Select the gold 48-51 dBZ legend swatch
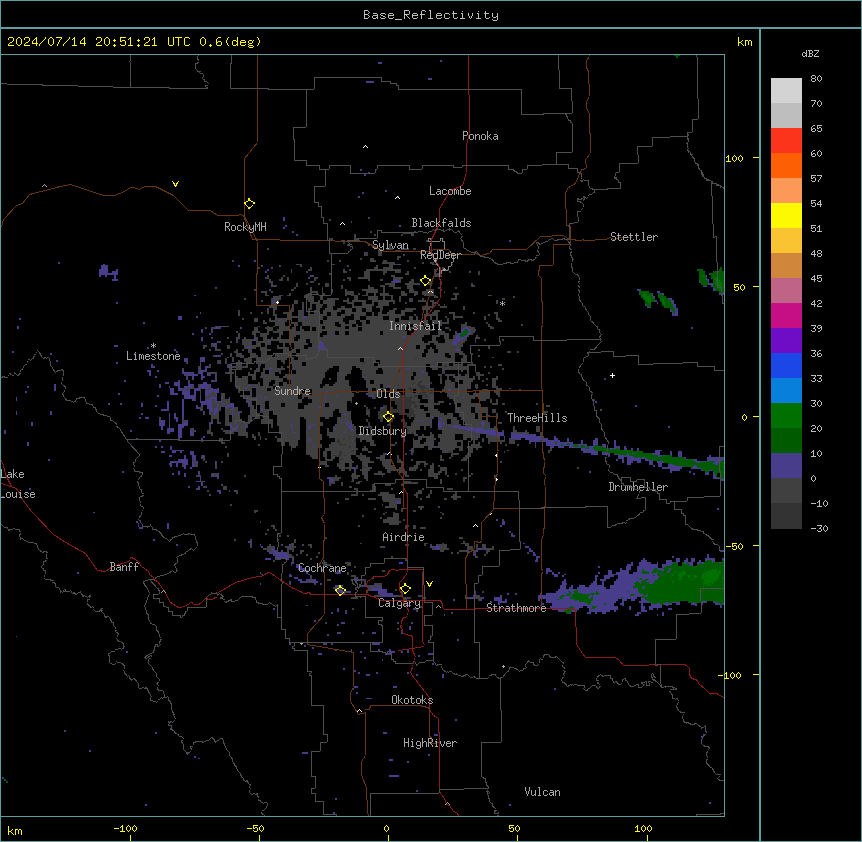 coord(786,241)
